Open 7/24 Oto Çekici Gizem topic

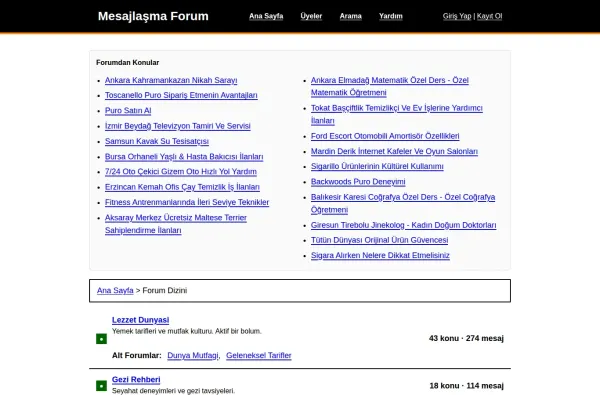(181, 172)
